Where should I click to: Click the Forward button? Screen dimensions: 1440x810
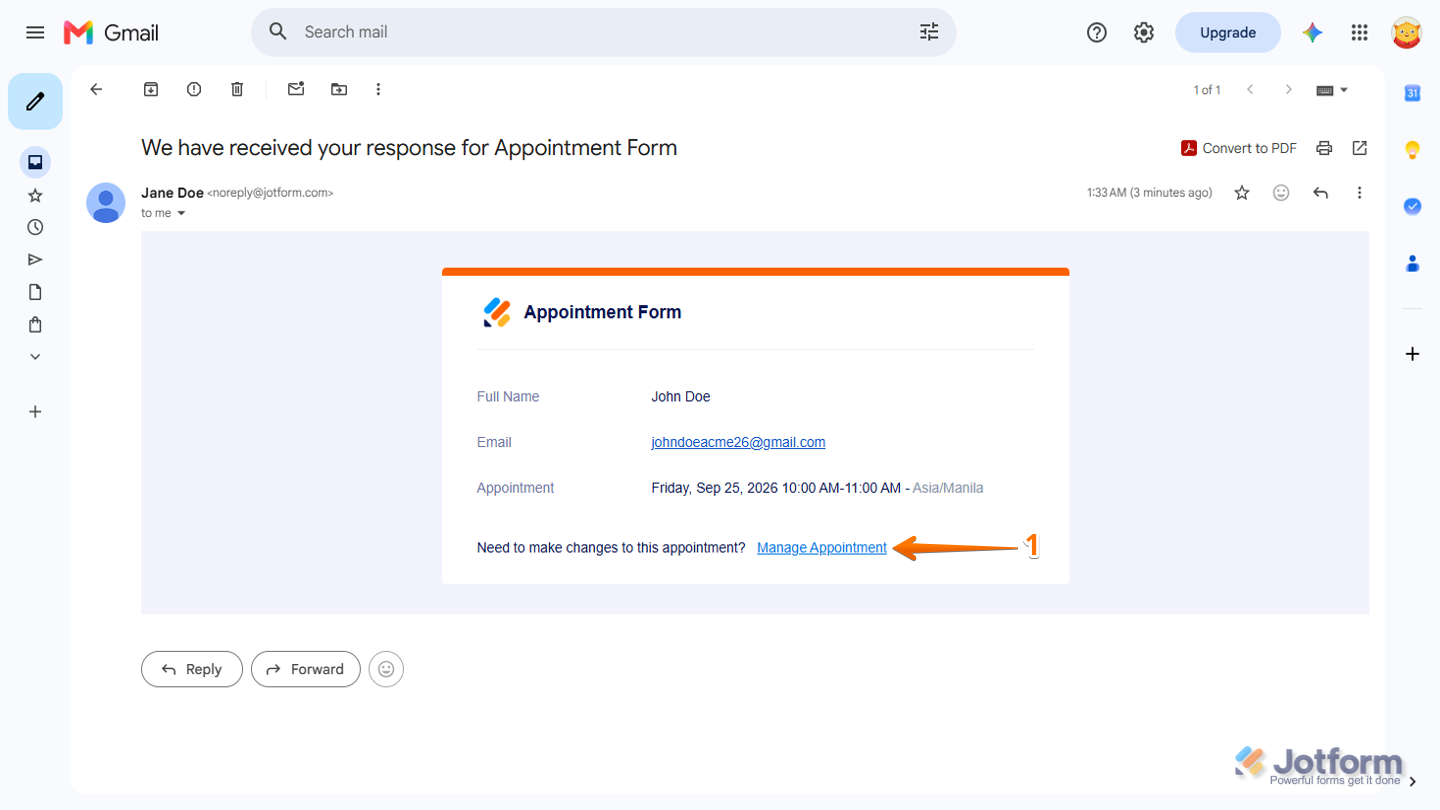click(x=306, y=669)
